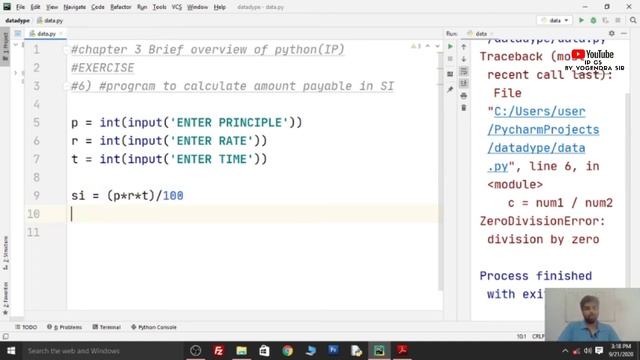Follow the traceback file path link
640x360 pixels.
(x=543, y=139)
